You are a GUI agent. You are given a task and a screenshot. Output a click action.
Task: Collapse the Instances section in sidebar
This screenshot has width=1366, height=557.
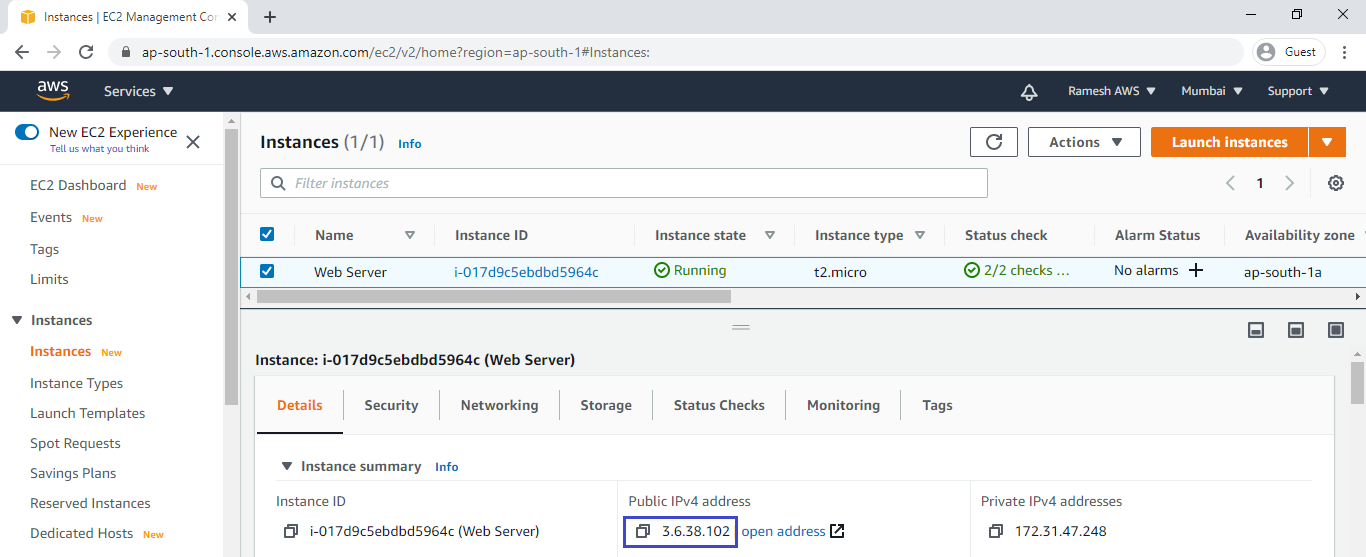[x=16, y=320]
